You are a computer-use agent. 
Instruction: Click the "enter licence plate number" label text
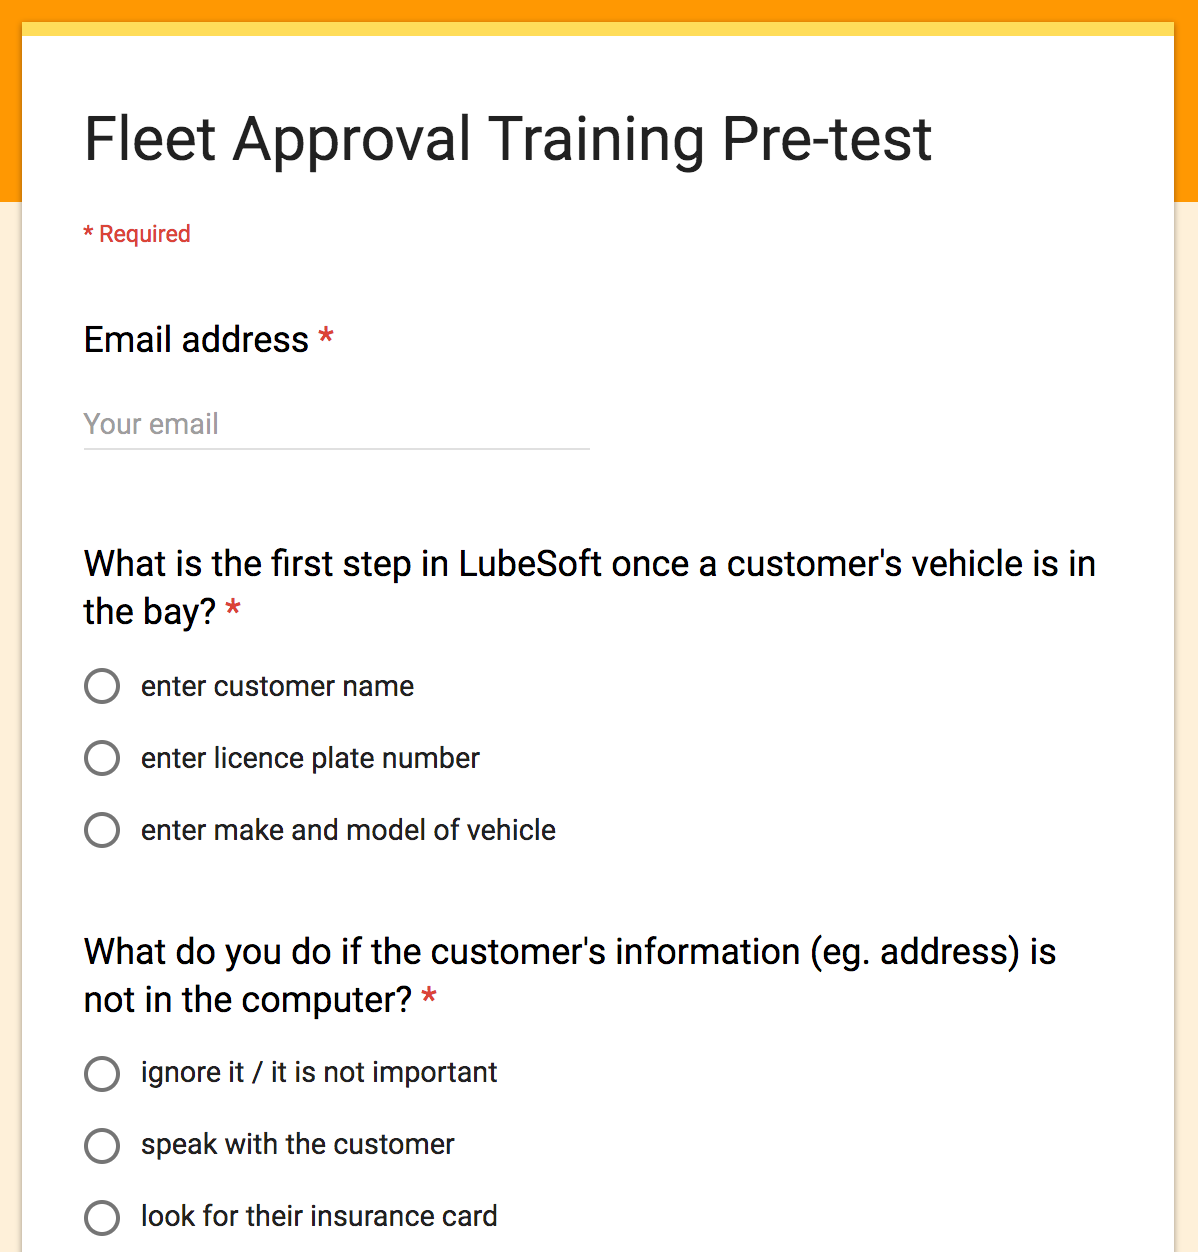coord(310,759)
